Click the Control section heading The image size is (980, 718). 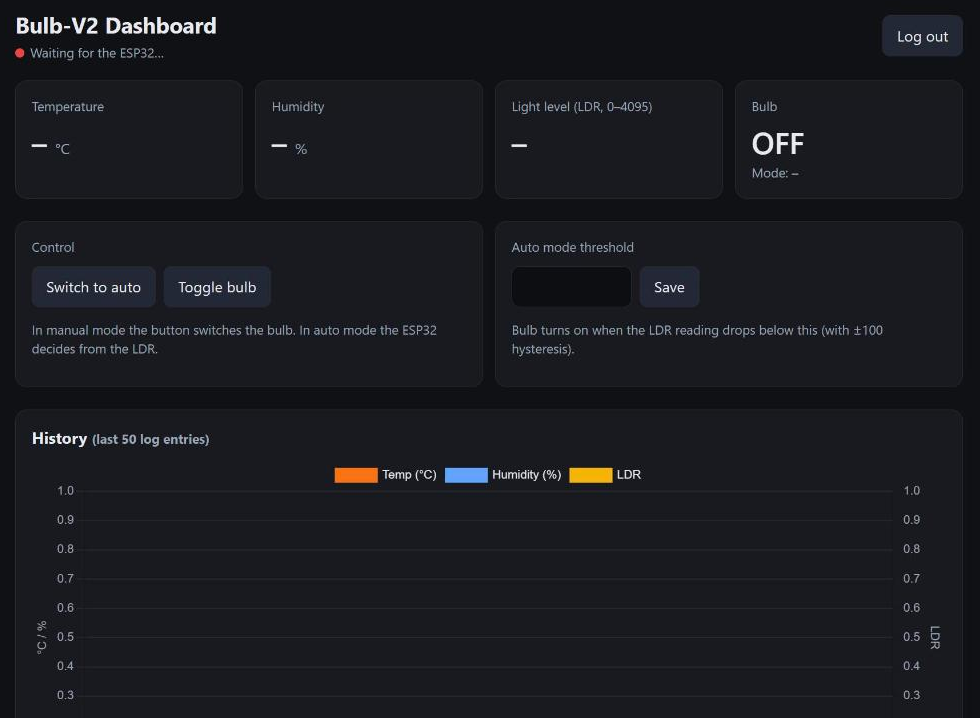point(53,247)
